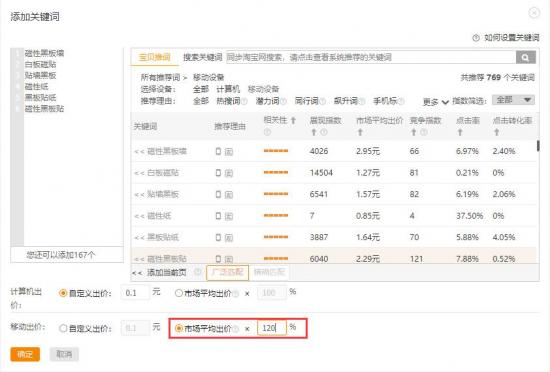
Task: Select 自定义出价 radio for 计算机出价
Action: [63, 293]
